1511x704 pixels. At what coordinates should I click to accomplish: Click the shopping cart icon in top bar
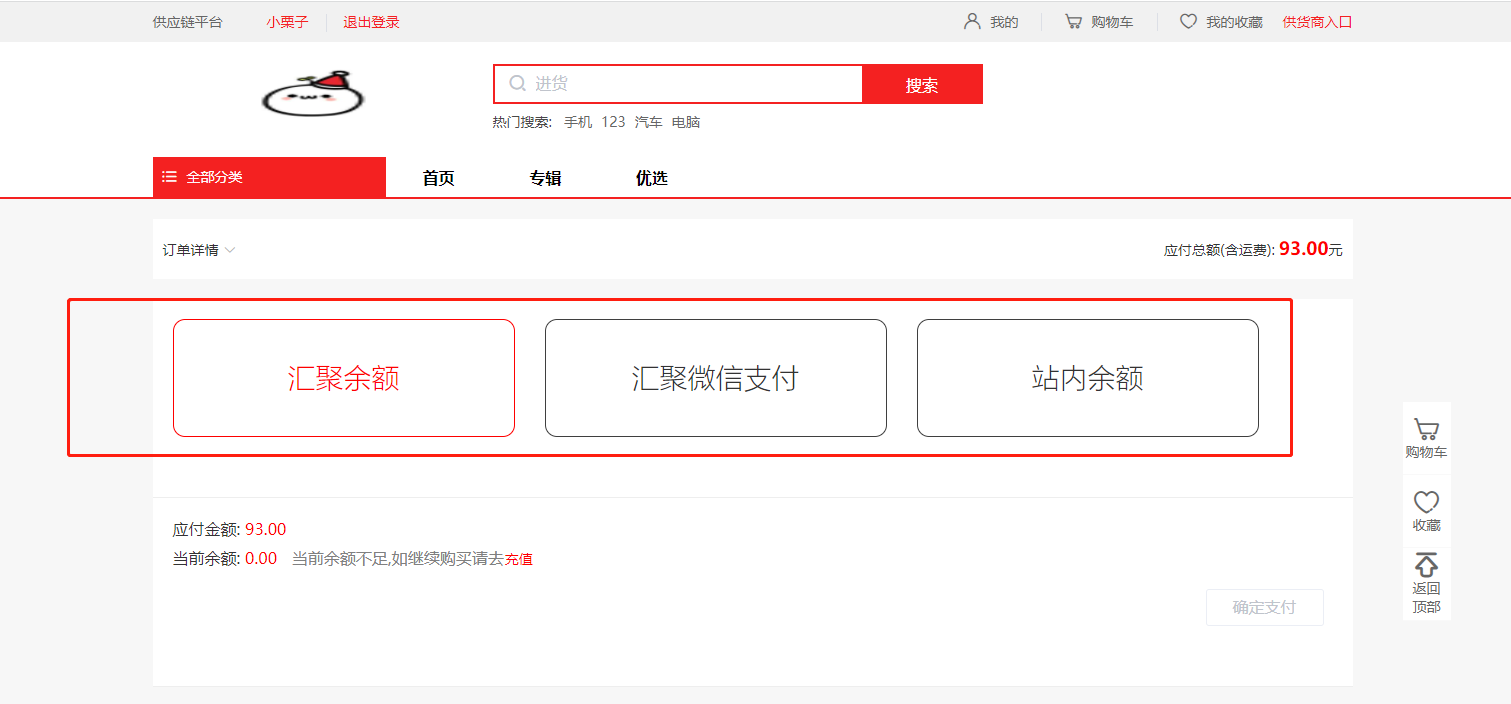click(1073, 21)
